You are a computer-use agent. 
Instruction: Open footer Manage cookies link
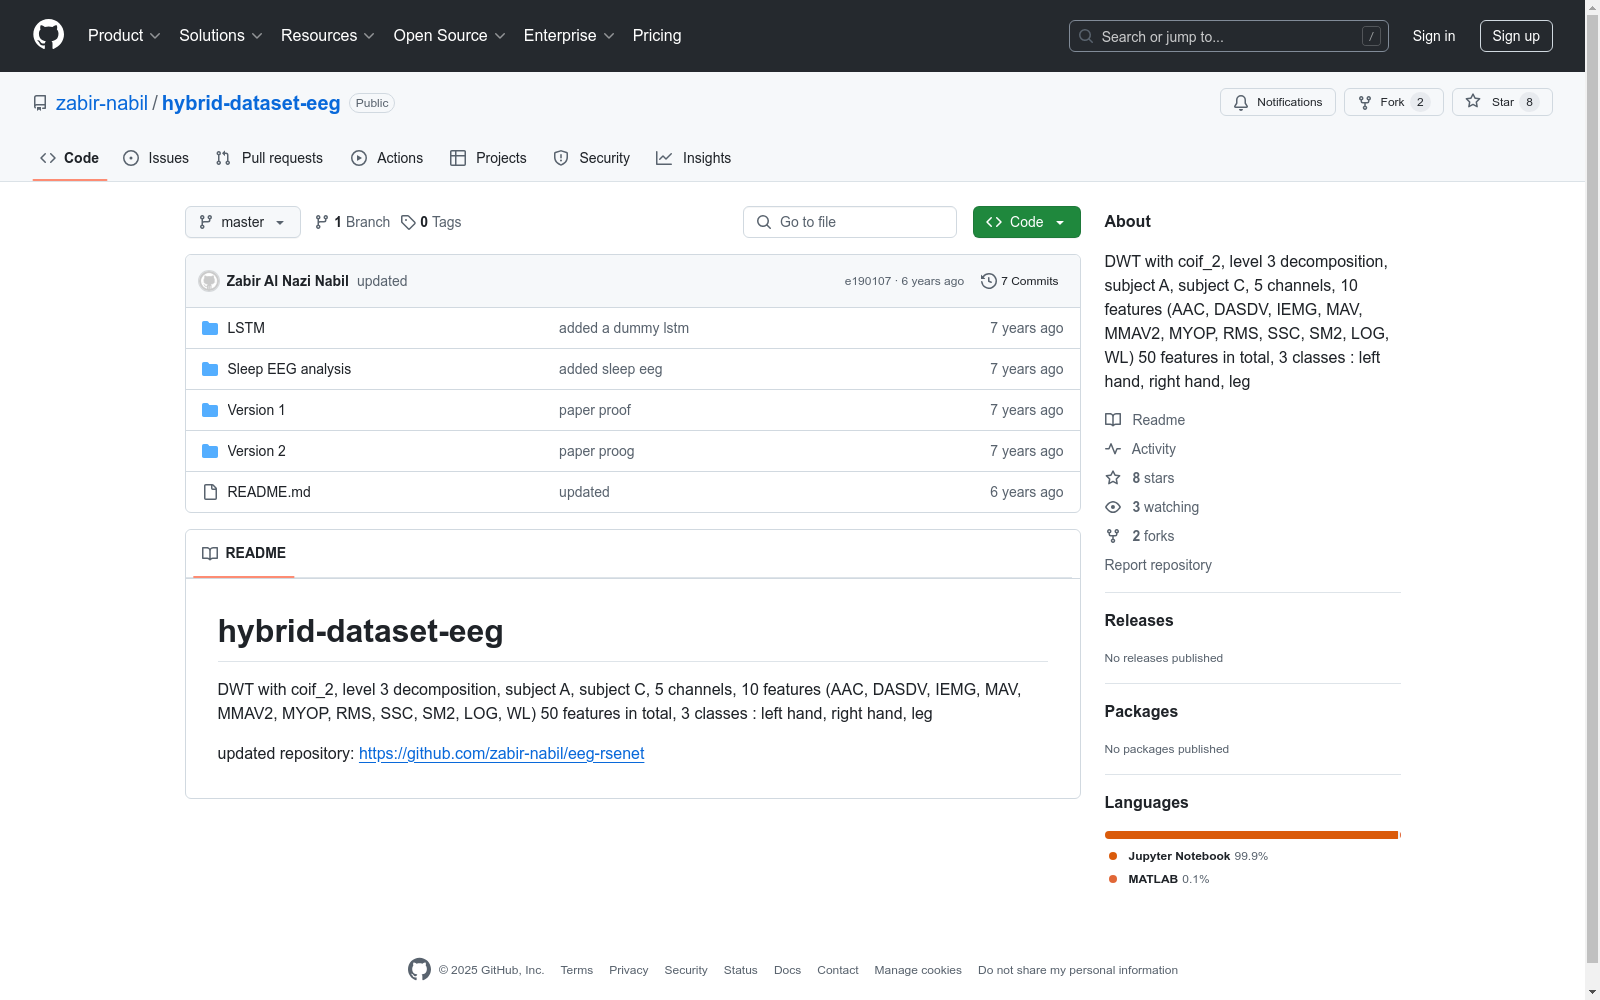[x=918, y=970]
